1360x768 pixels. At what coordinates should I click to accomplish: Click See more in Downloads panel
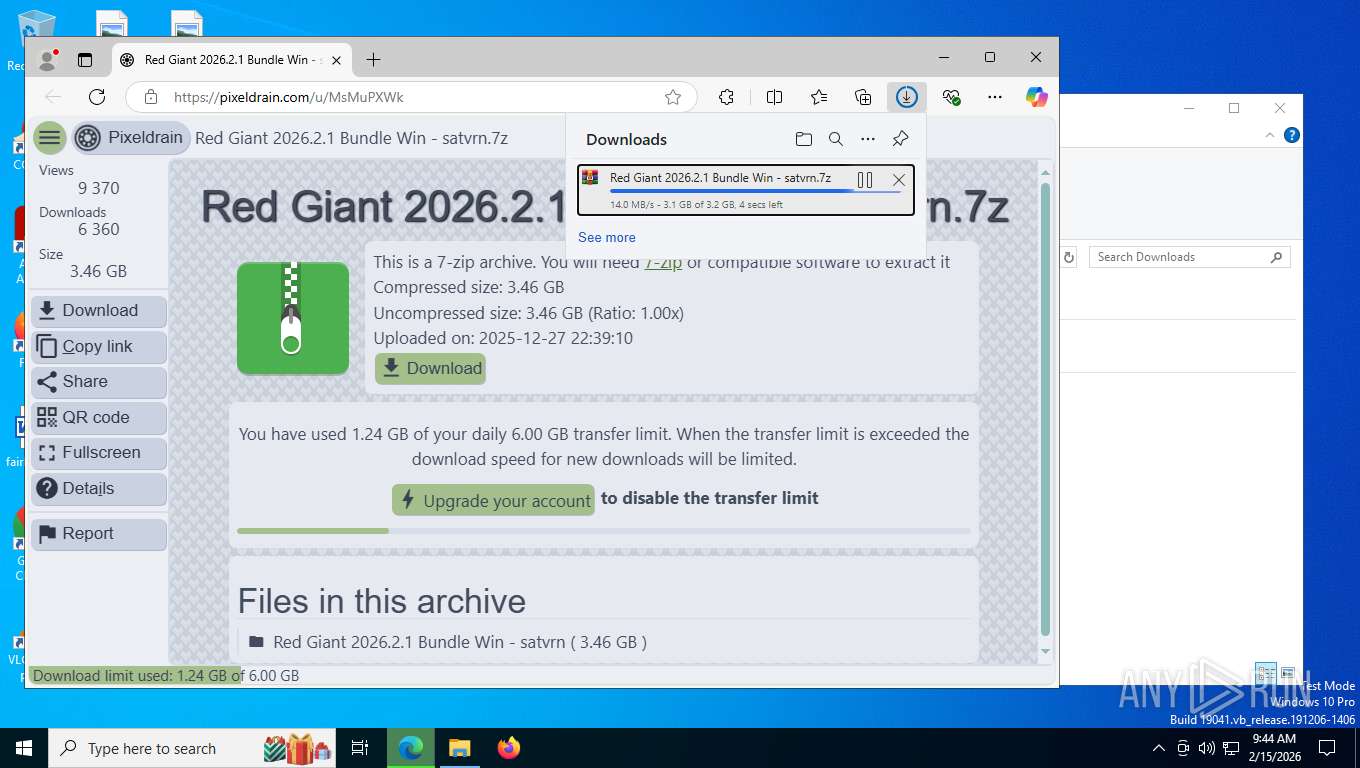(607, 237)
